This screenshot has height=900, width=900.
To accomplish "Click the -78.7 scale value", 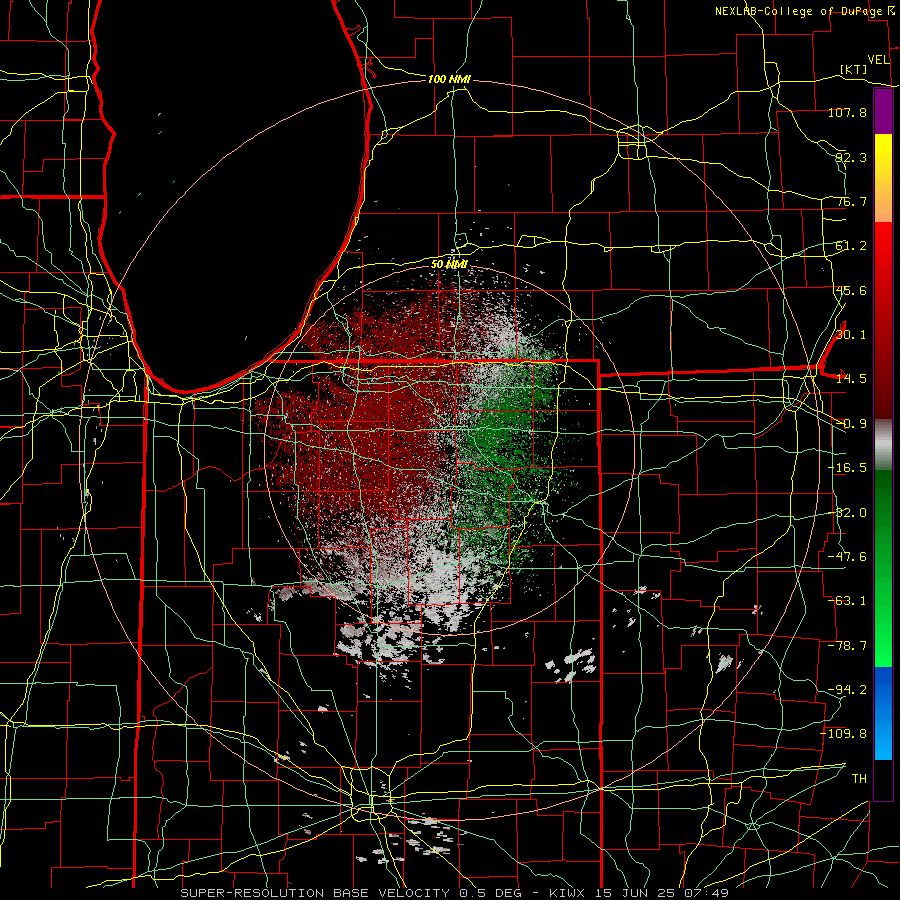I will coord(847,646).
